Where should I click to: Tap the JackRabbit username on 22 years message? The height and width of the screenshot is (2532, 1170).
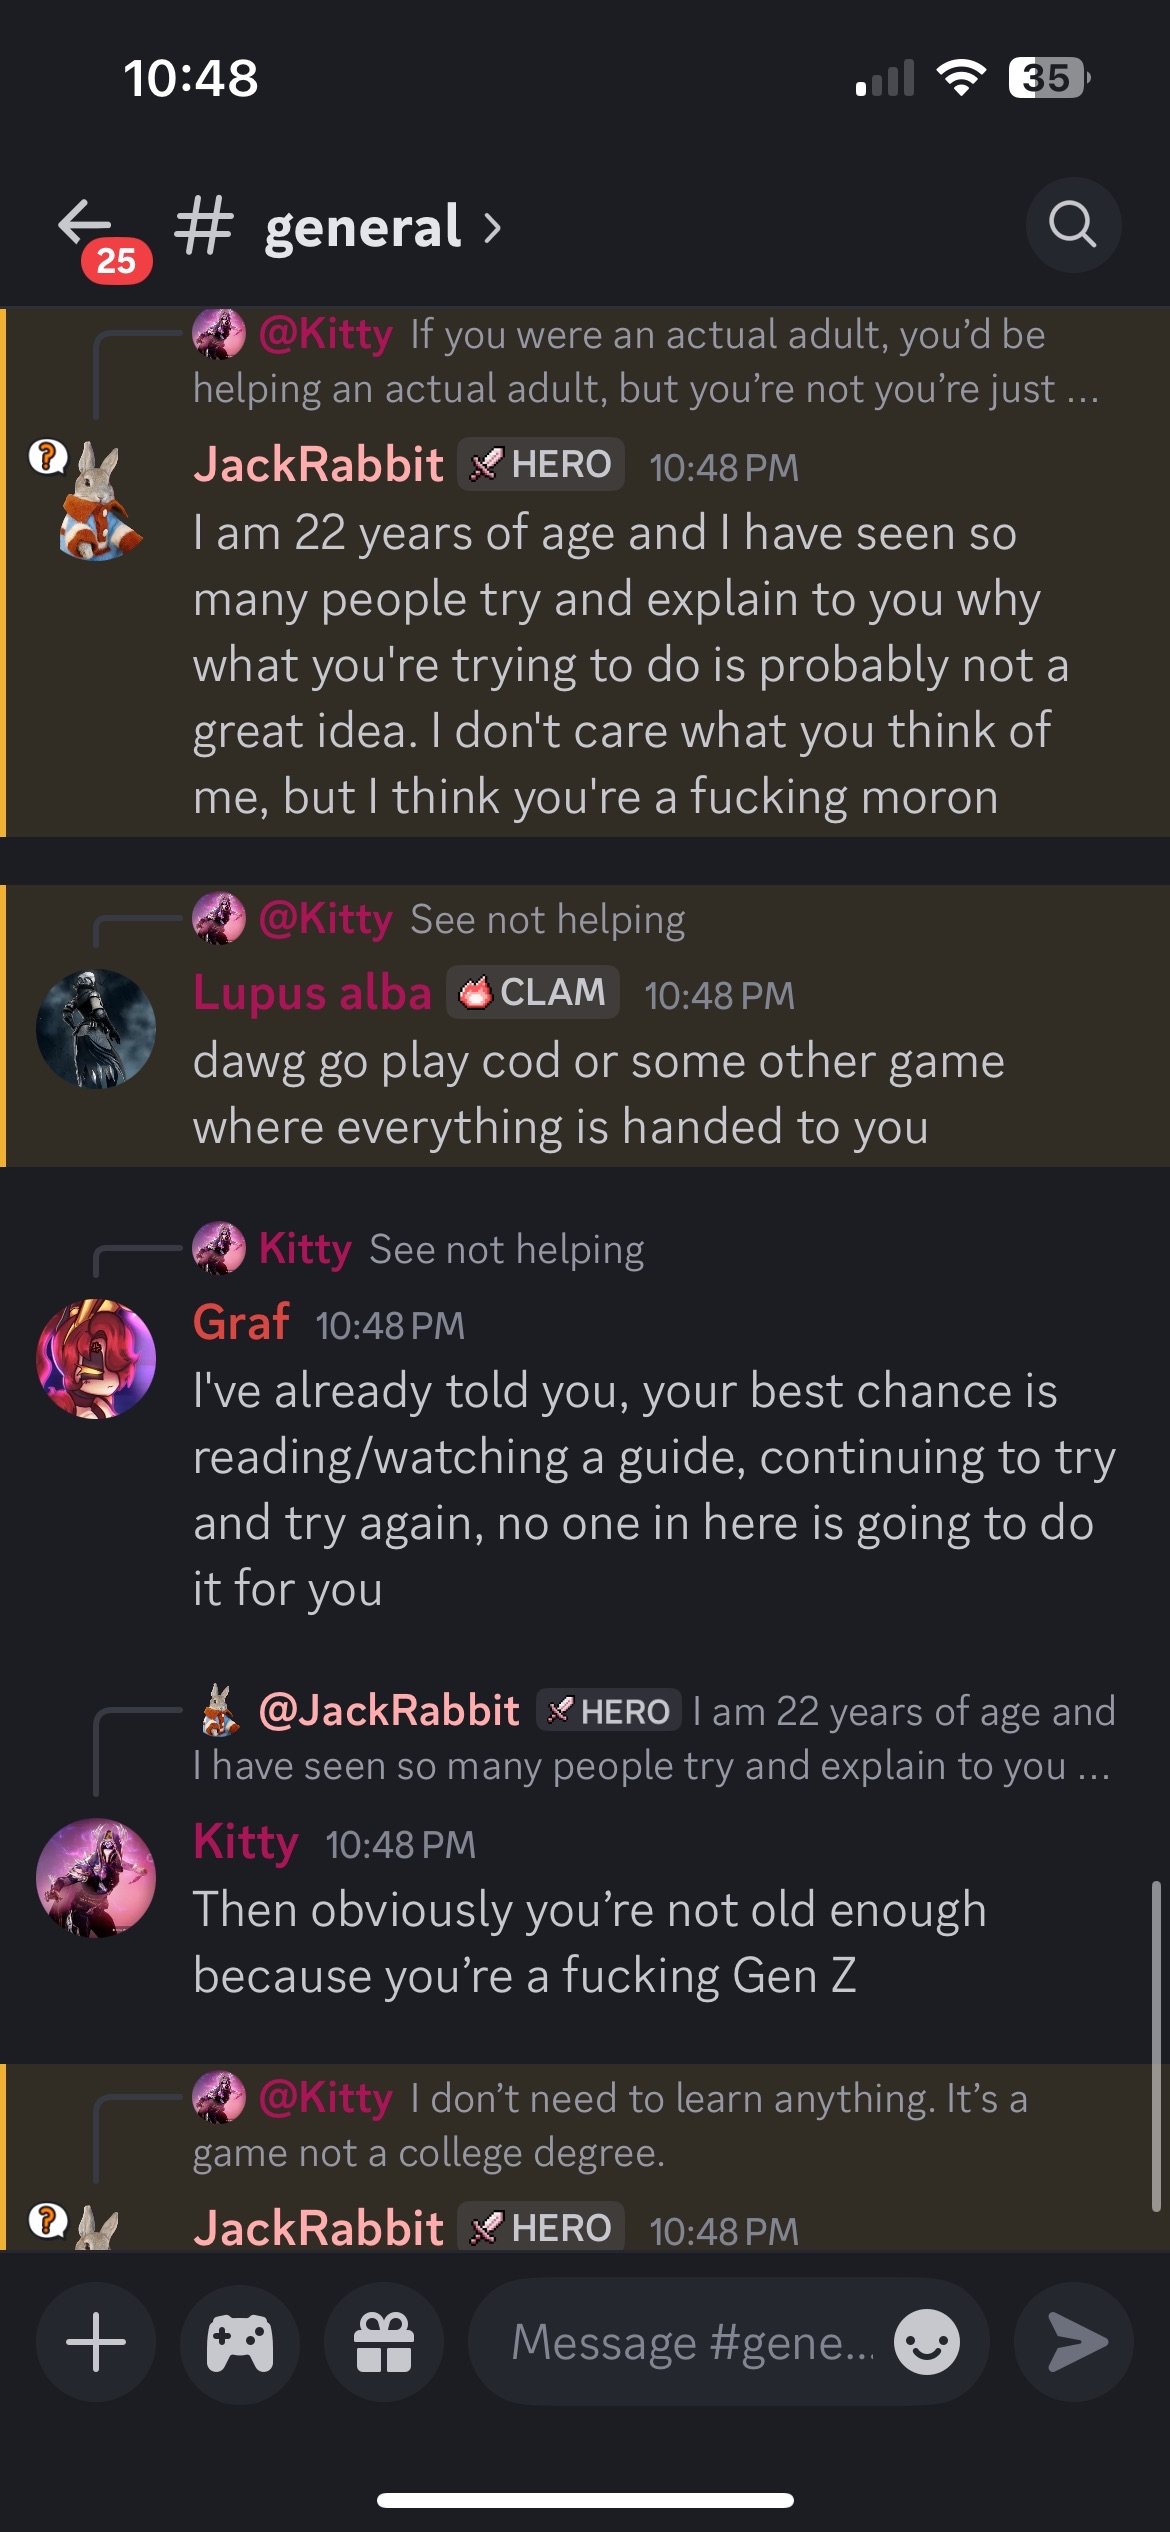(318, 465)
